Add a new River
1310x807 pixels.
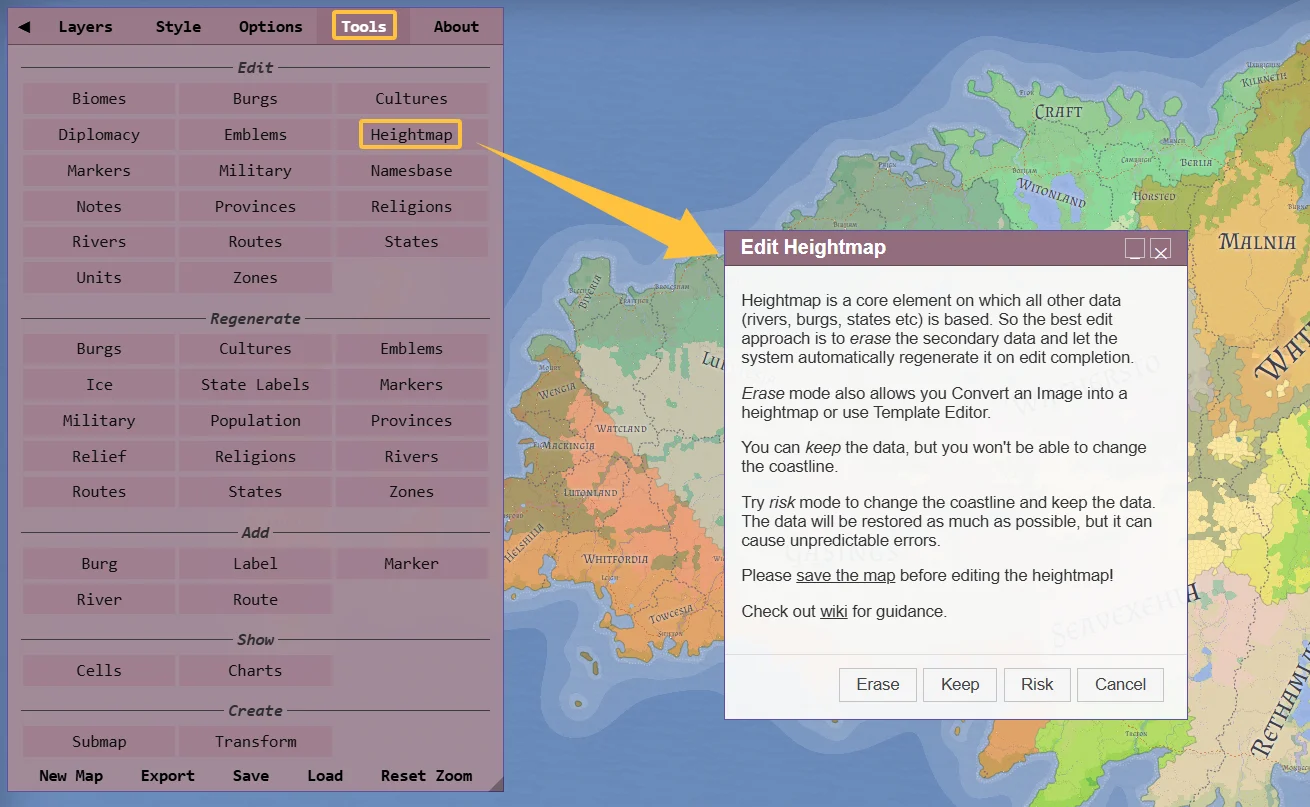[99, 600]
